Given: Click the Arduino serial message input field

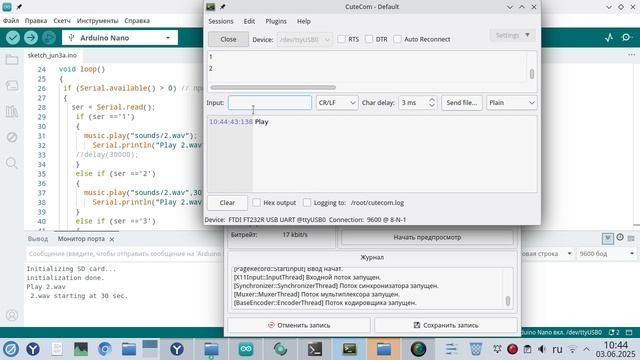Looking at the screenshot, I should 125,254.
